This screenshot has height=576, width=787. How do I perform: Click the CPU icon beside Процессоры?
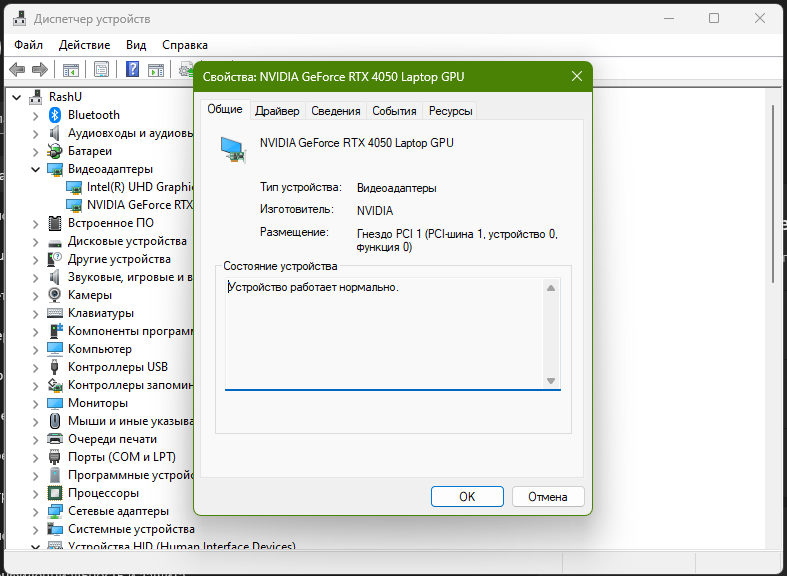[55, 493]
